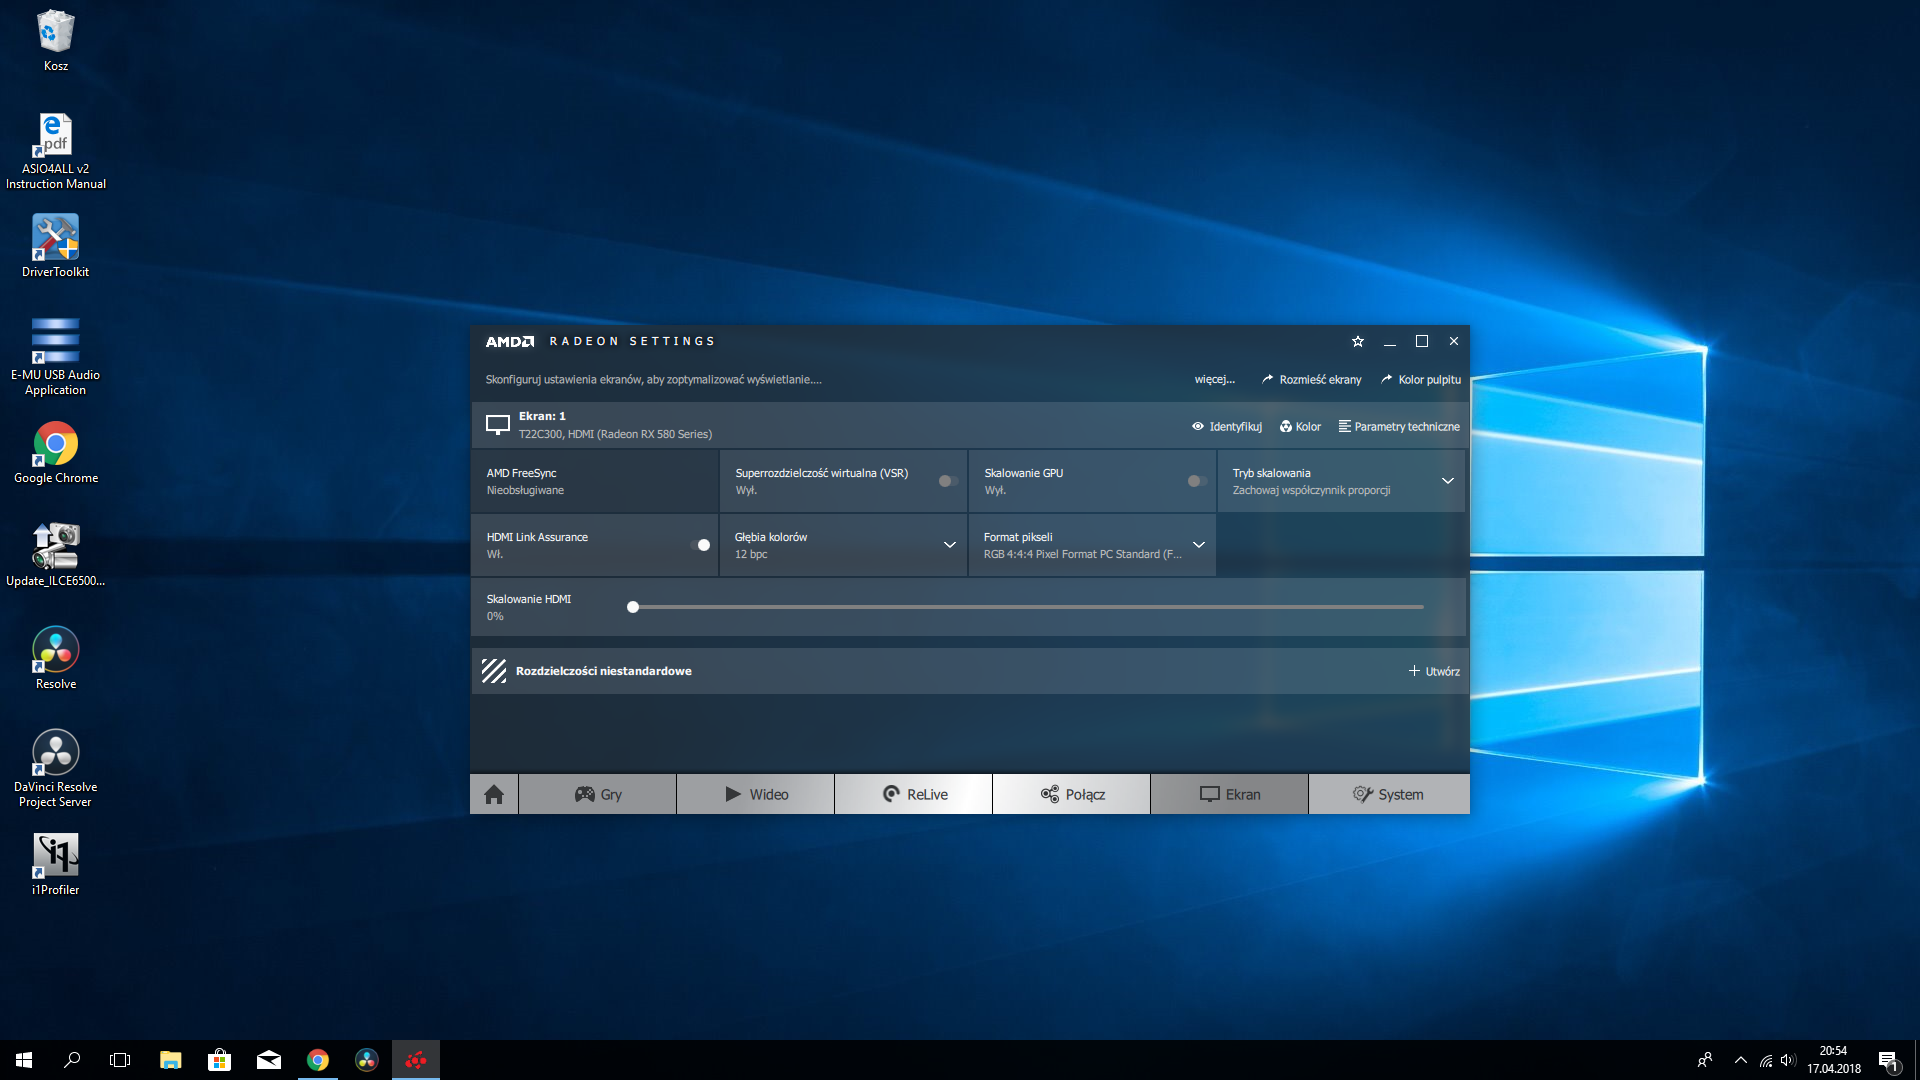
Task: Click the Home icon in Radeon Settings
Action: point(494,794)
